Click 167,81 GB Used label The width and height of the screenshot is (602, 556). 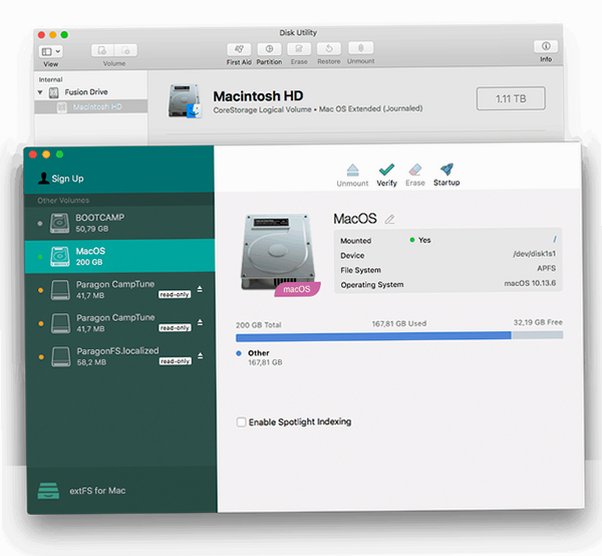tap(399, 324)
